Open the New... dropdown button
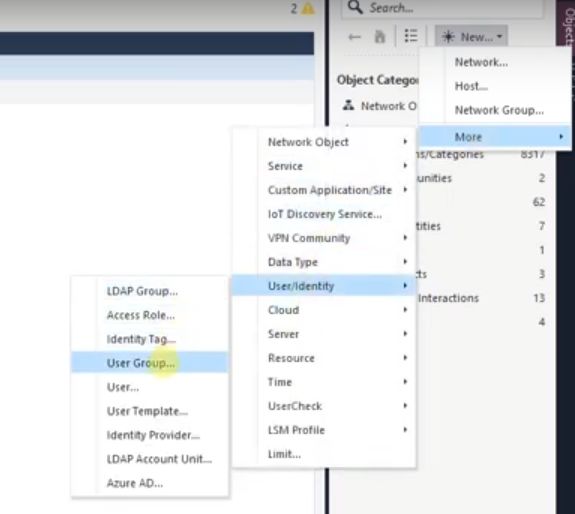This screenshot has height=514, width=575. pyautogui.click(x=471, y=36)
